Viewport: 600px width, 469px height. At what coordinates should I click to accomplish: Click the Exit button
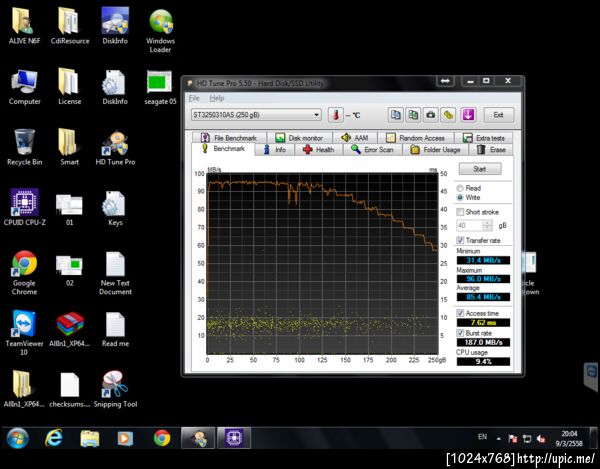(x=498, y=115)
